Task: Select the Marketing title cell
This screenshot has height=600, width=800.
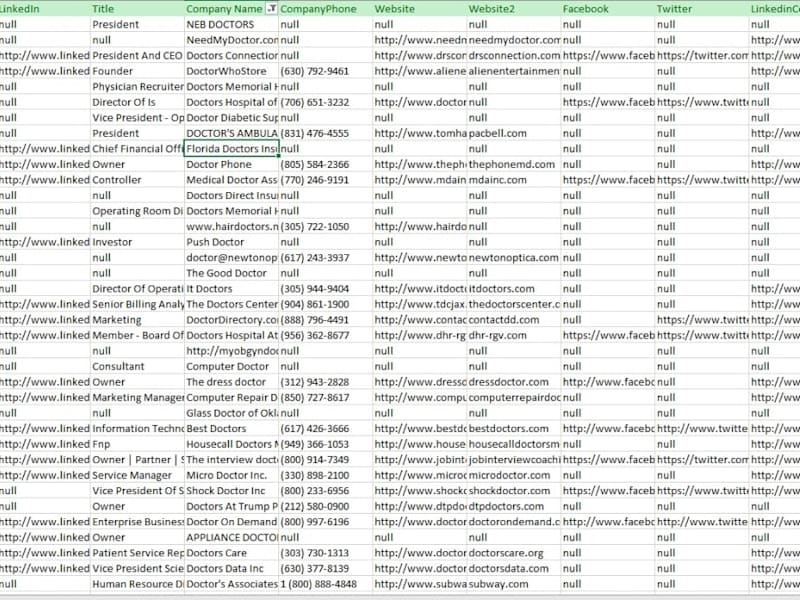Action: coord(137,320)
